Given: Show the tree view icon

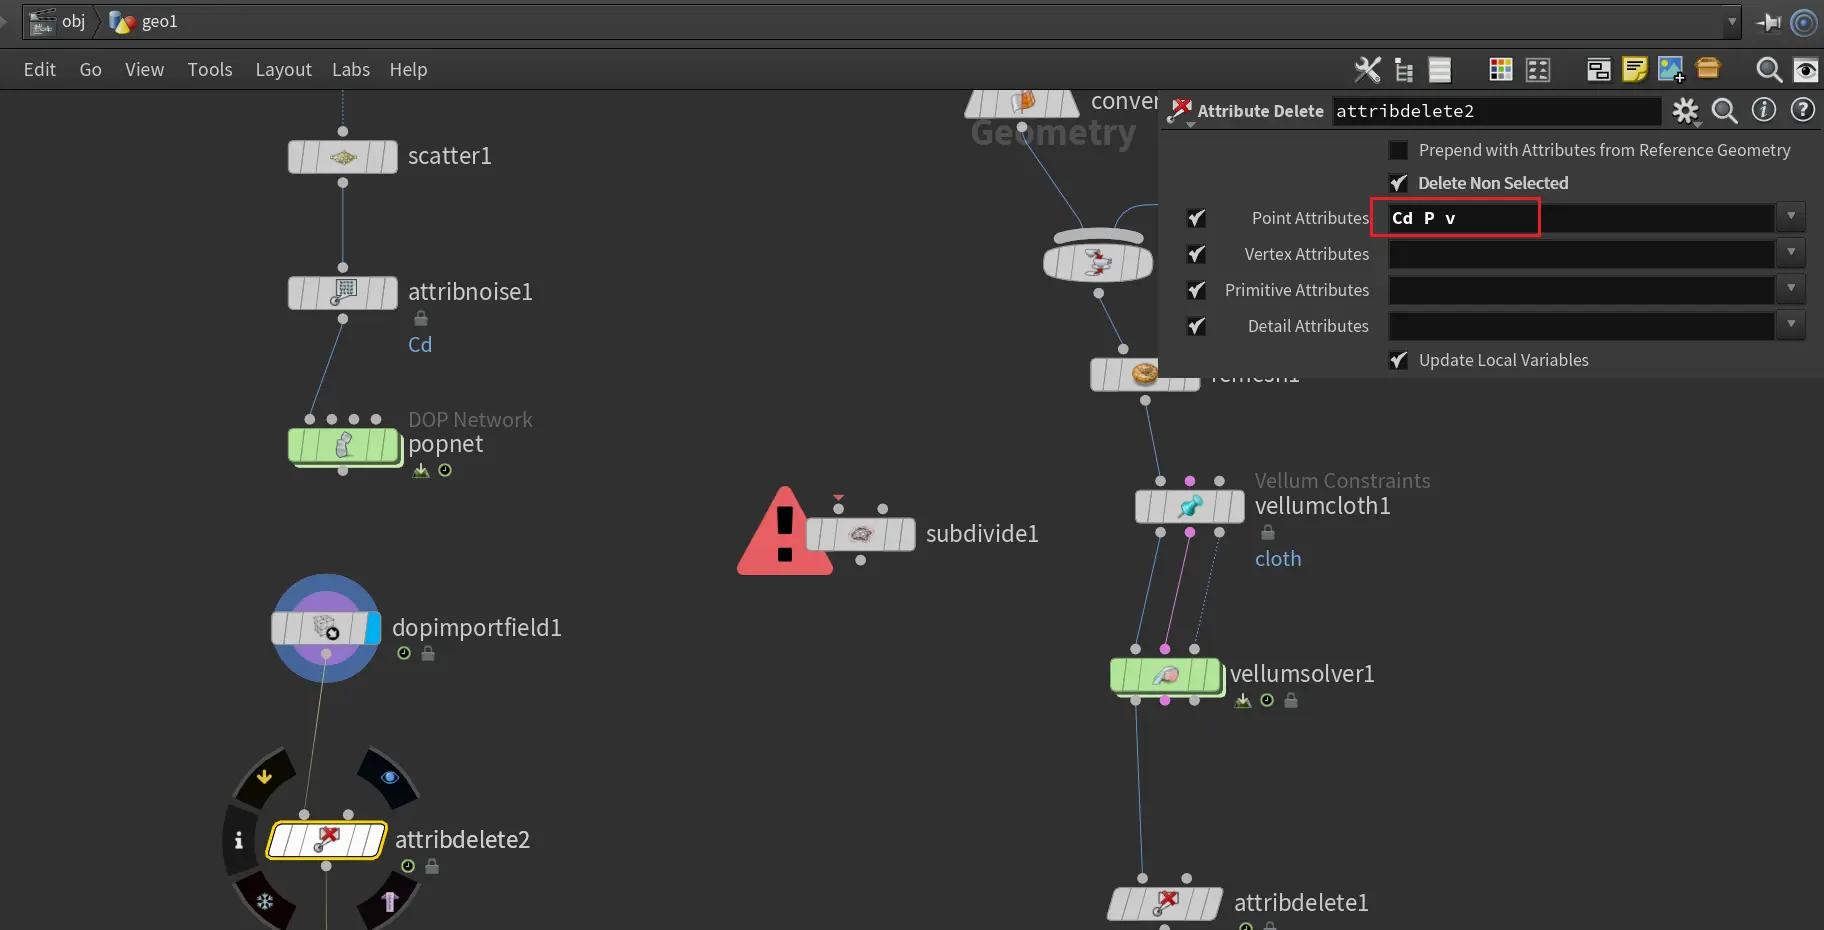Looking at the screenshot, I should tap(1404, 69).
